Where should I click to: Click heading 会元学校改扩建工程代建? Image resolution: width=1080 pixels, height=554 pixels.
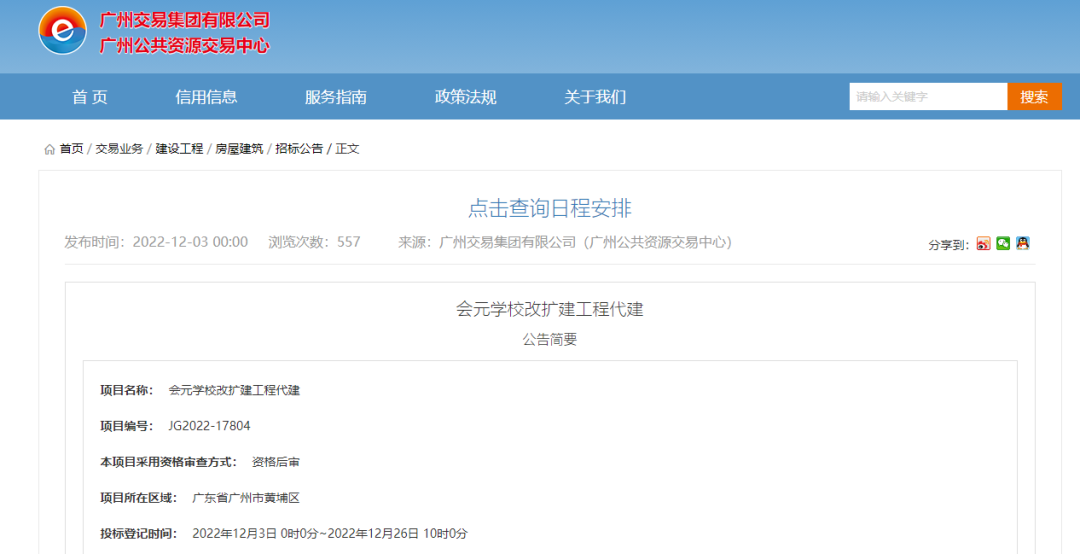pyautogui.click(x=550, y=309)
